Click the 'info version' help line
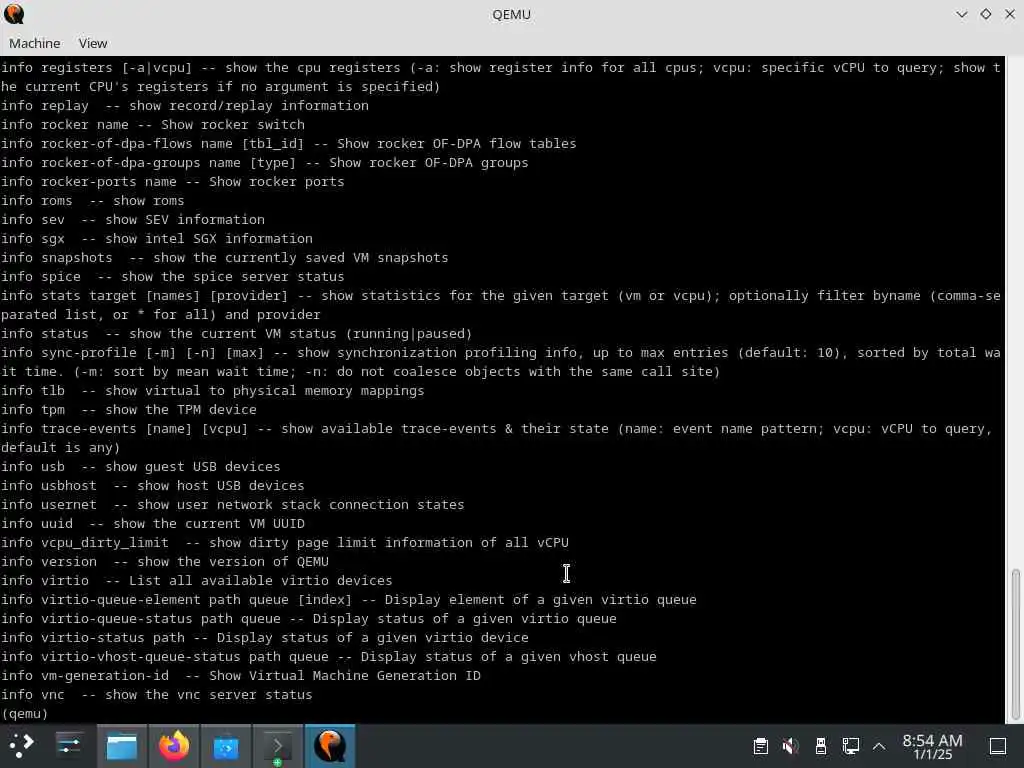Screen dimensions: 1024x768 point(165,562)
